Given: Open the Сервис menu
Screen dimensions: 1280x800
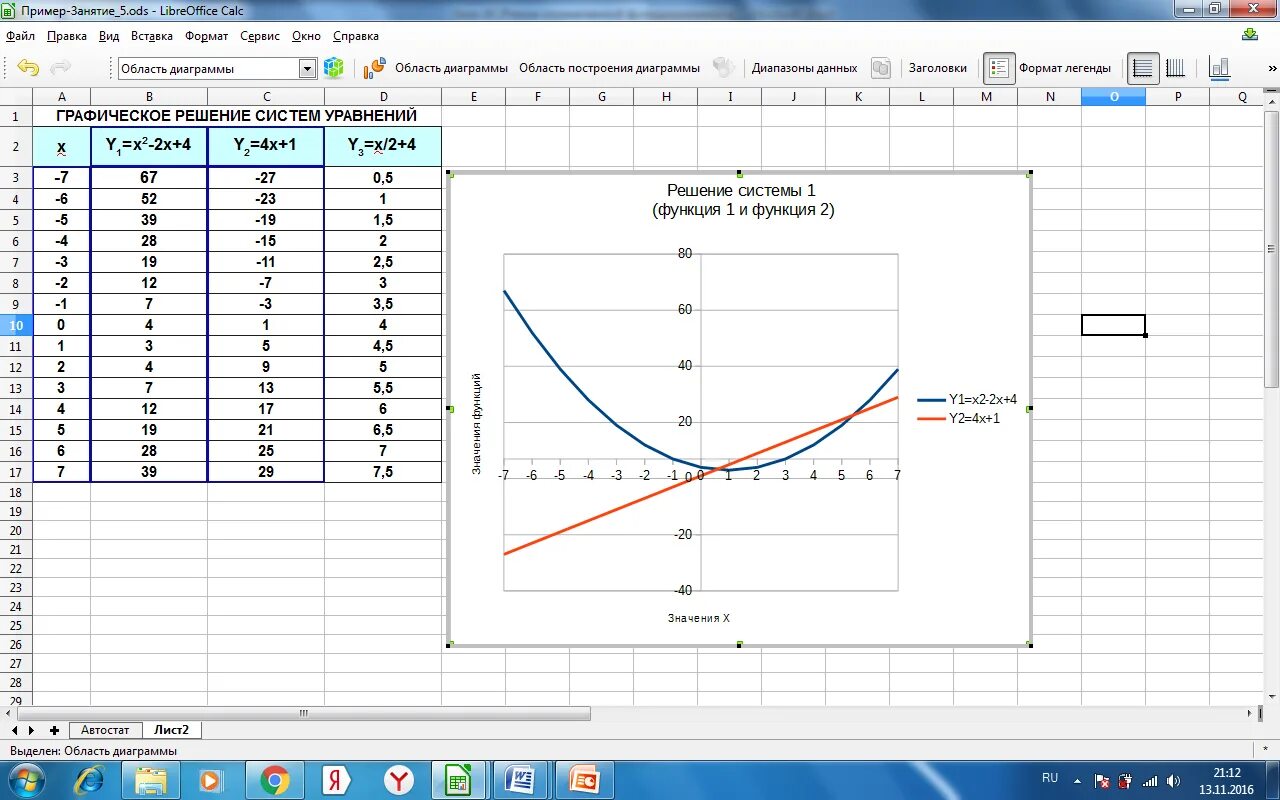Looking at the screenshot, I should click(x=260, y=36).
